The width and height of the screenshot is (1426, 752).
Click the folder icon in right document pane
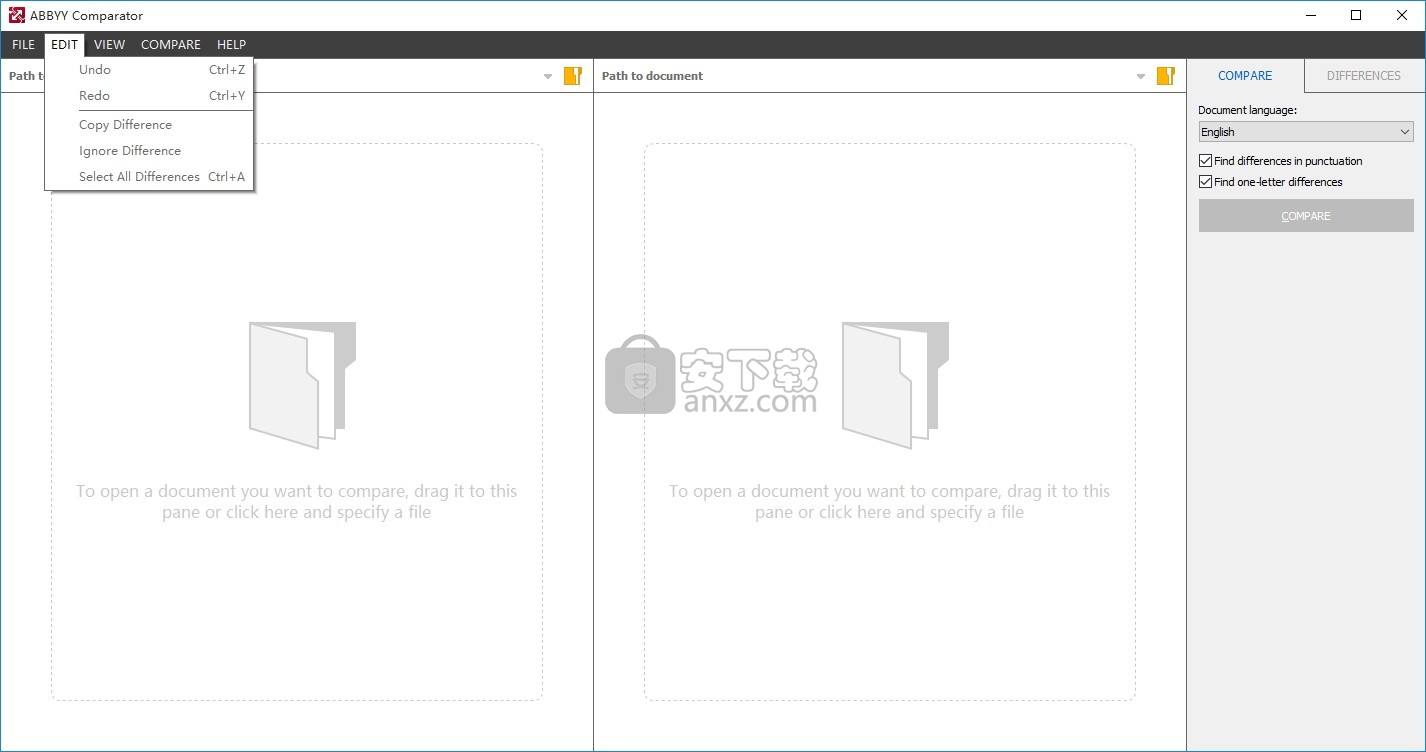(895, 385)
